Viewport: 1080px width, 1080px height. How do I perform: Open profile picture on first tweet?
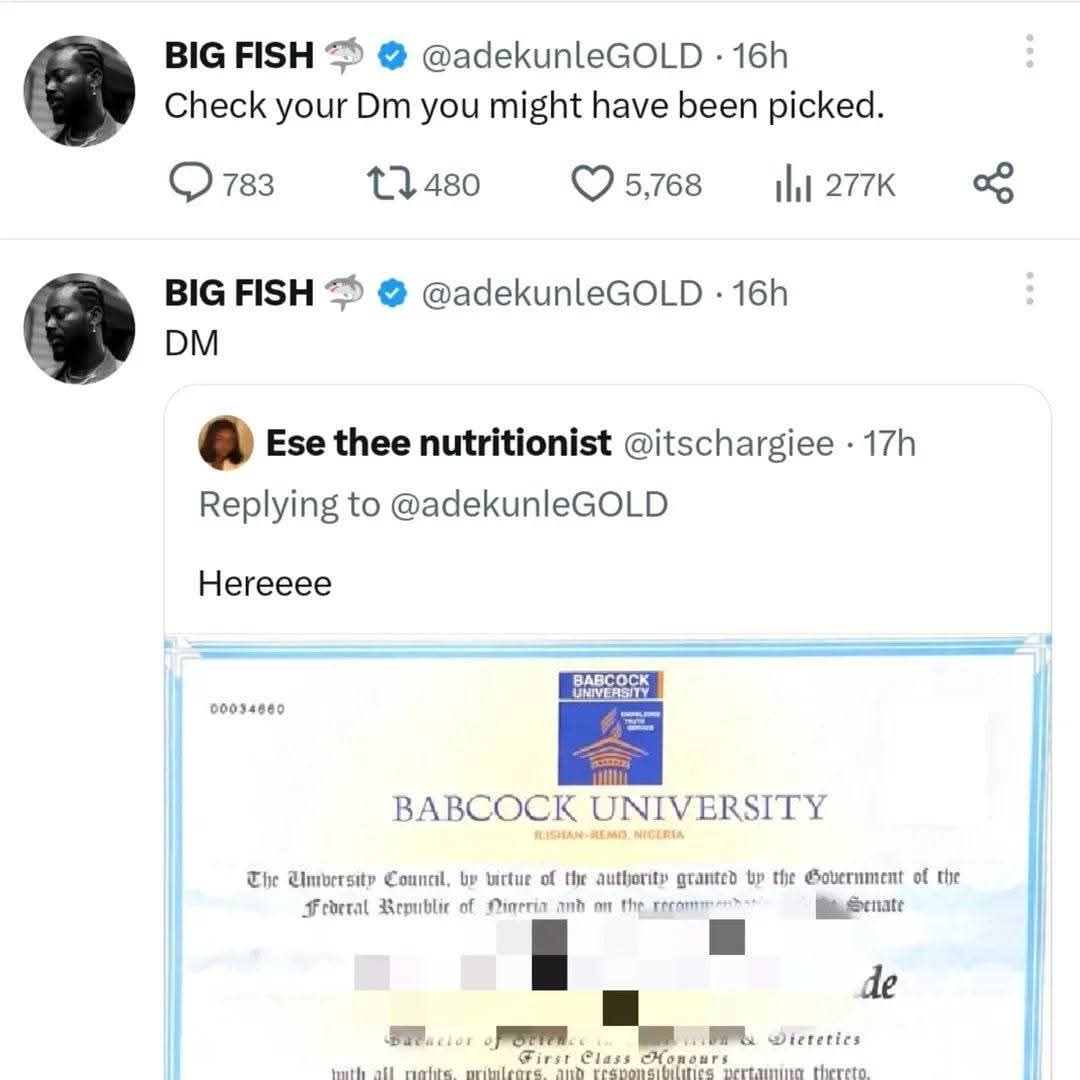pos(79,91)
